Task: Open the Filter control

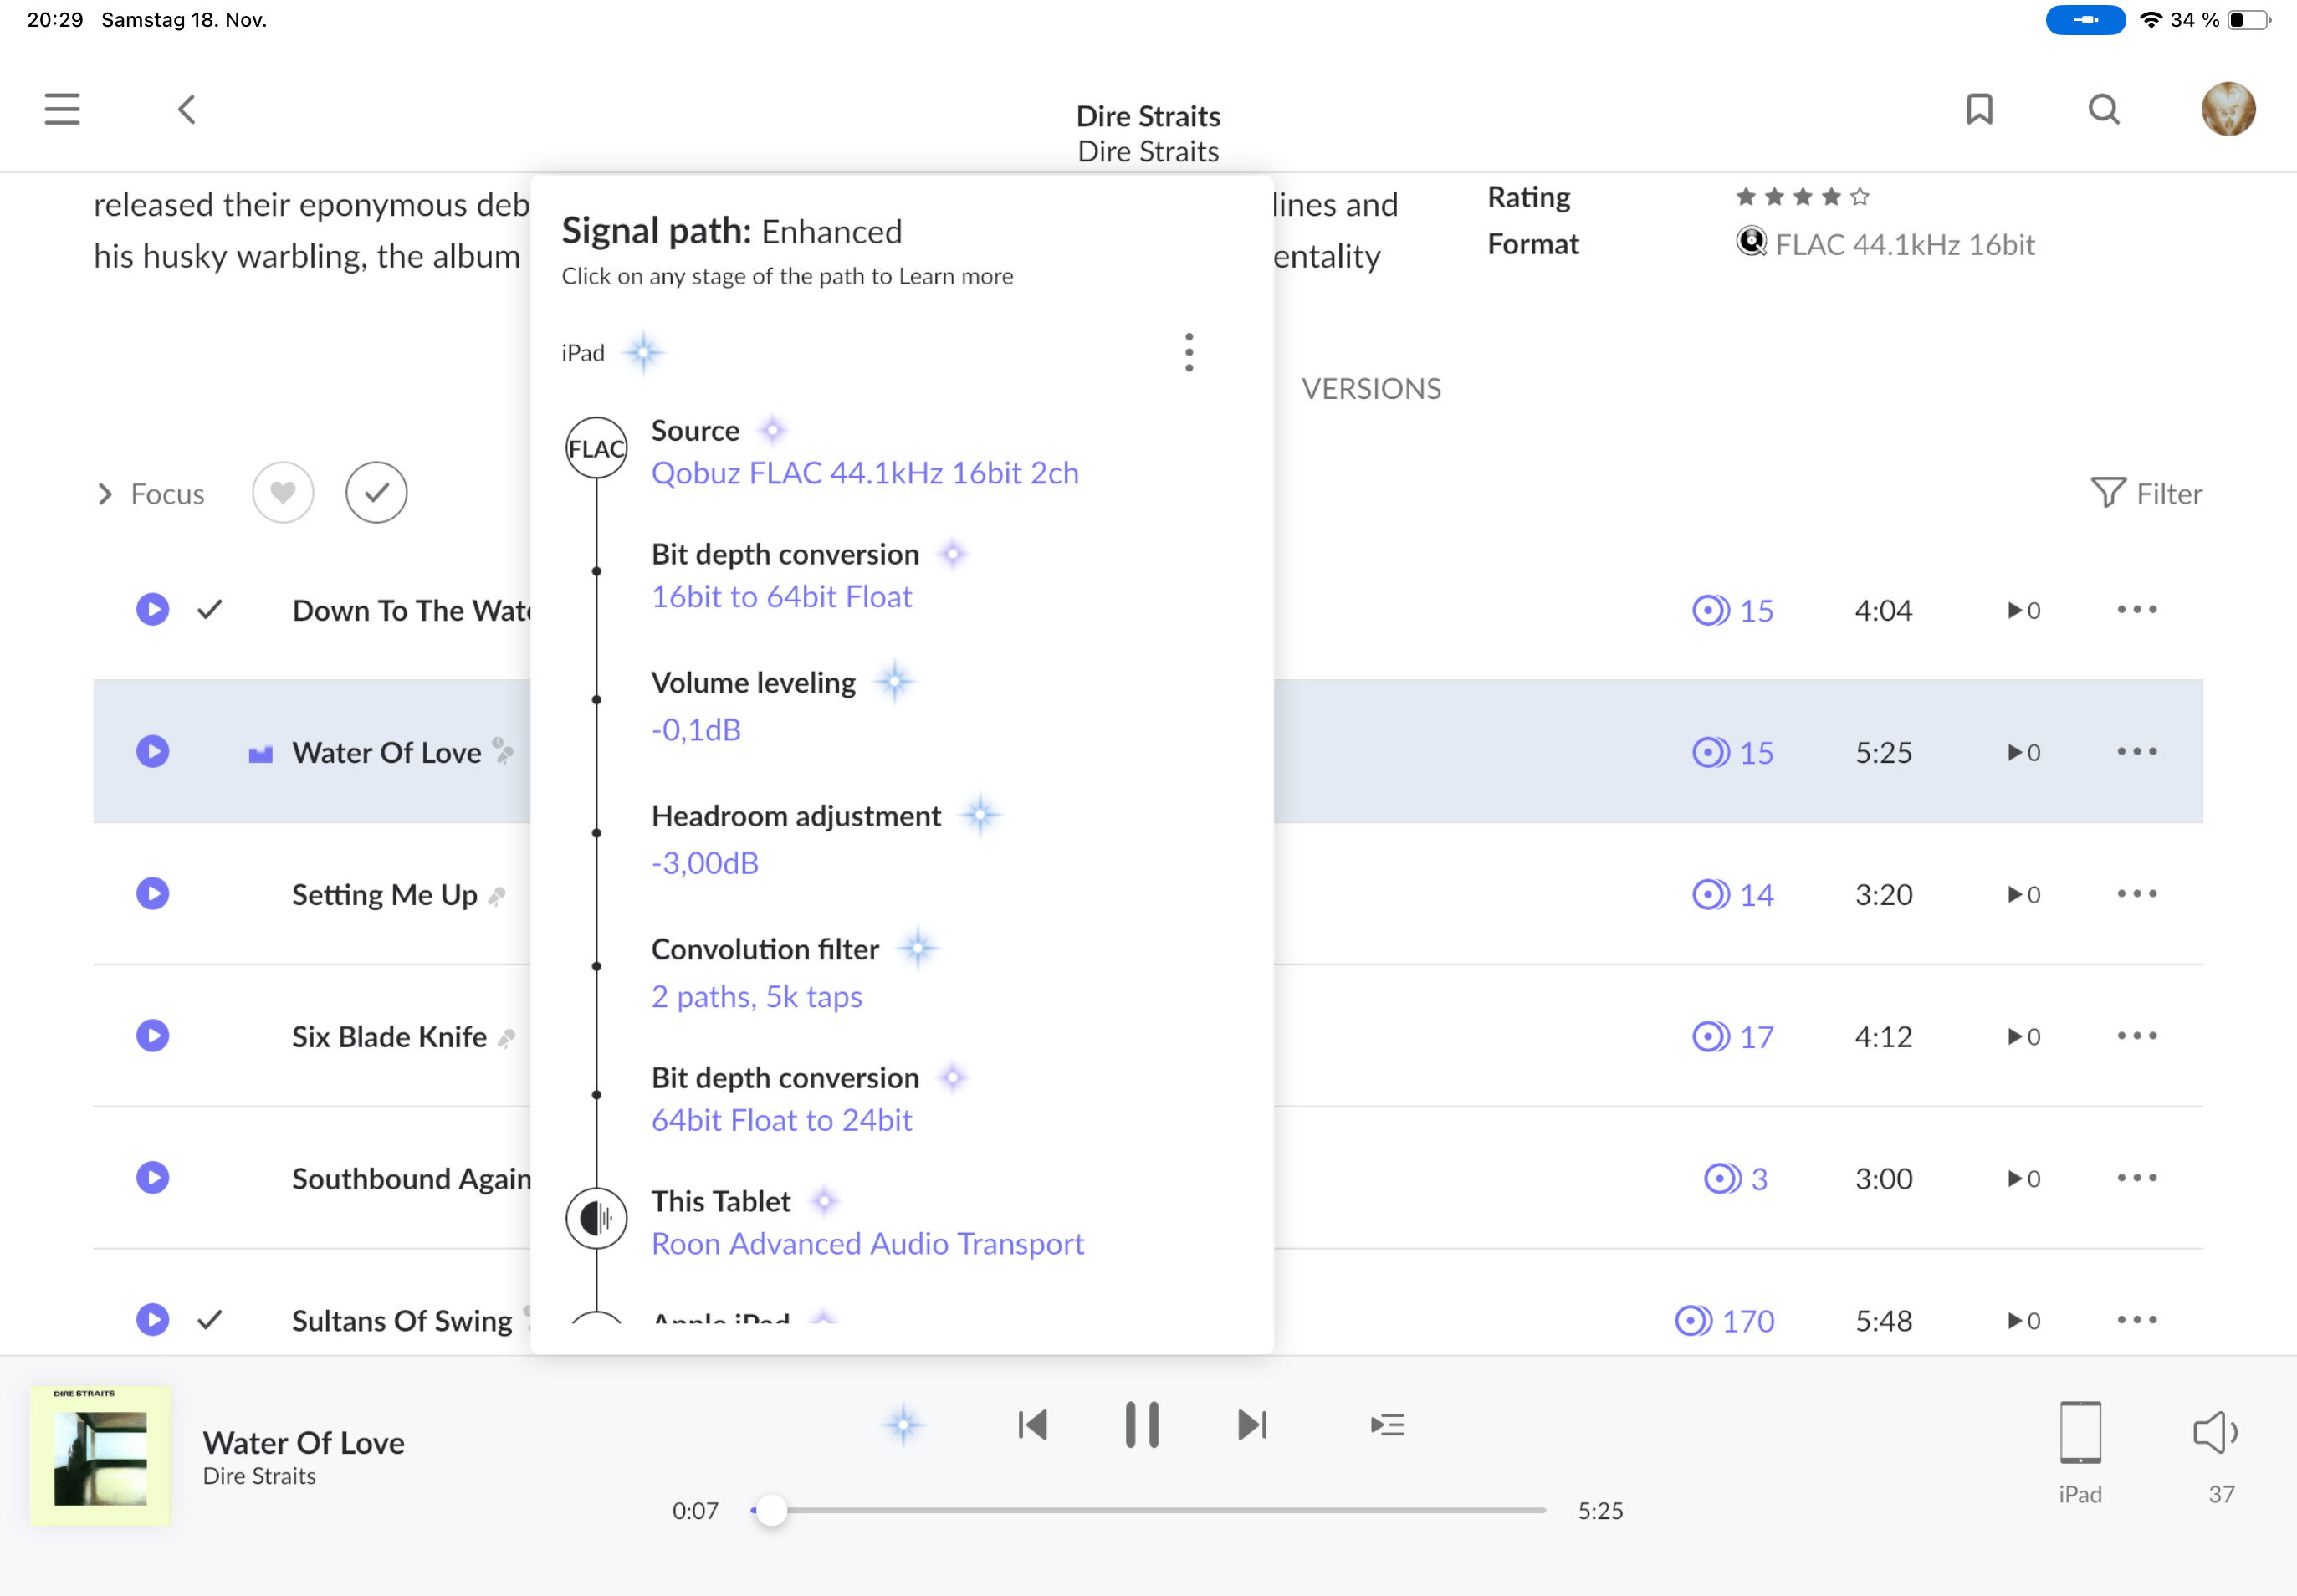Action: [x=2146, y=493]
